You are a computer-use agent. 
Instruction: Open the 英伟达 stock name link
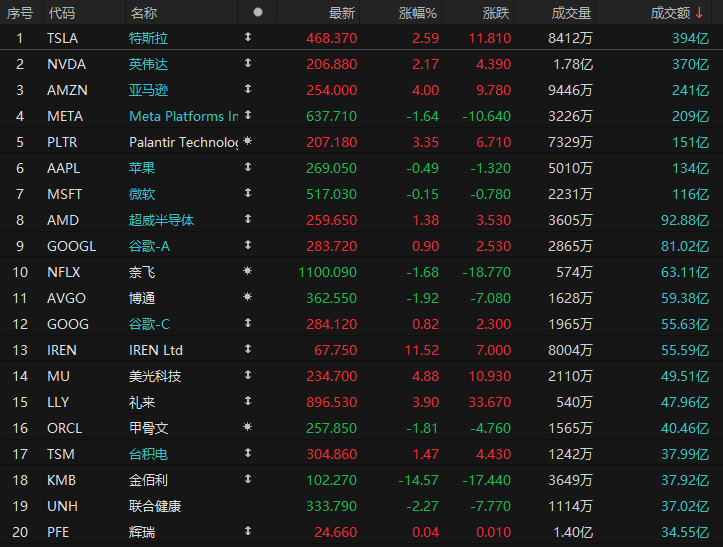148,64
